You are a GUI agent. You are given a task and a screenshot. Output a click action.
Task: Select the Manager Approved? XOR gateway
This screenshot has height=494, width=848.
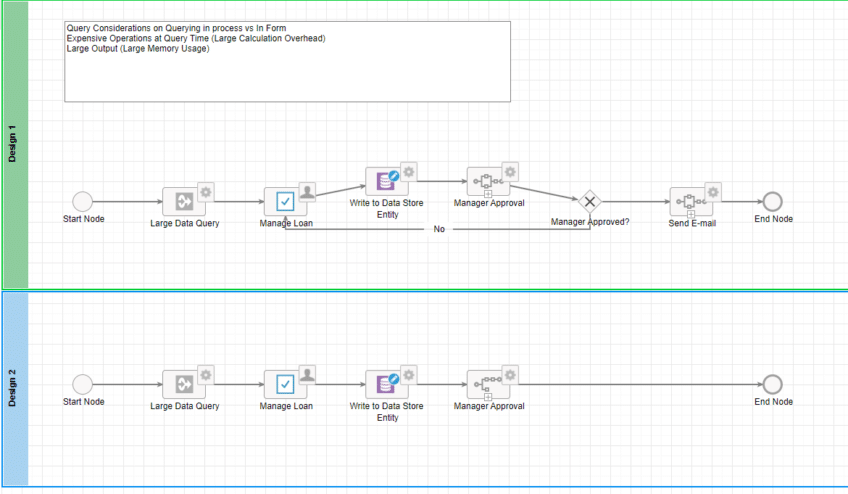tap(589, 202)
